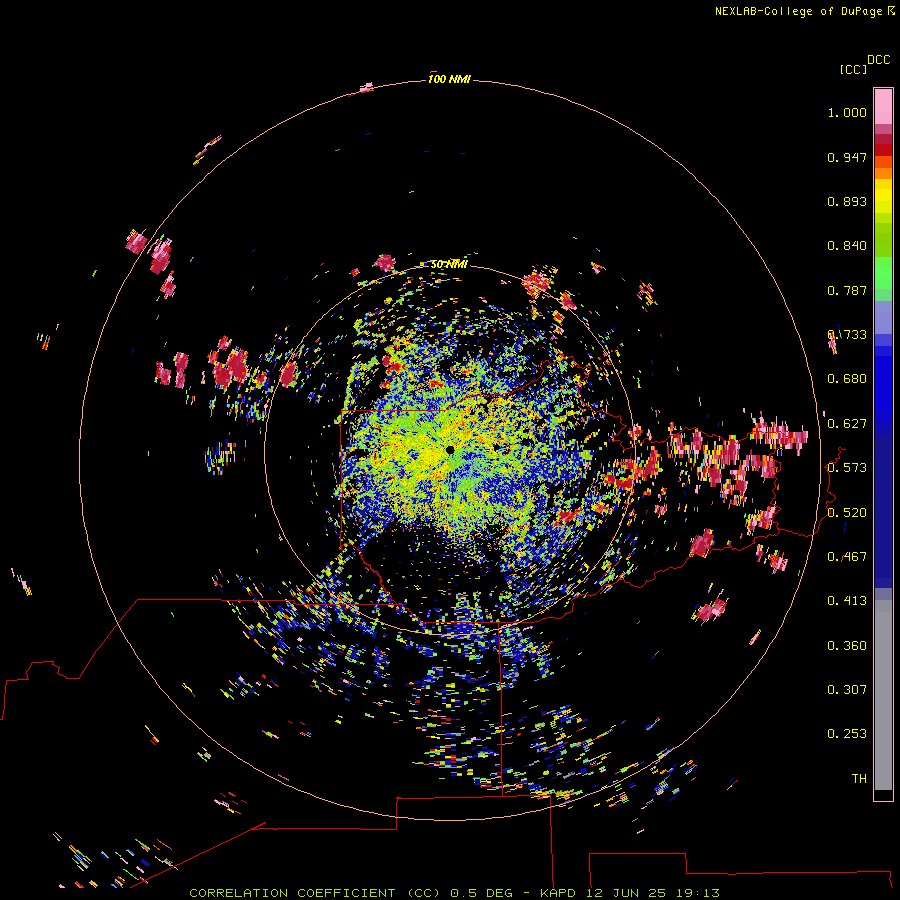
Task: Pick the red swatch in the color bar
Action: pos(883,150)
